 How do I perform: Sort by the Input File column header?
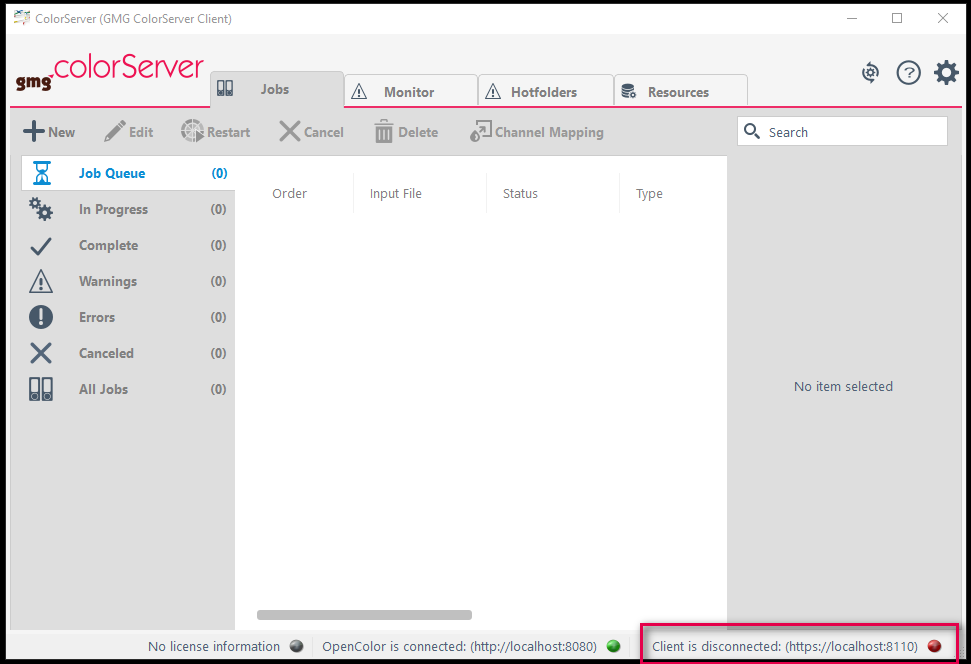(x=395, y=193)
